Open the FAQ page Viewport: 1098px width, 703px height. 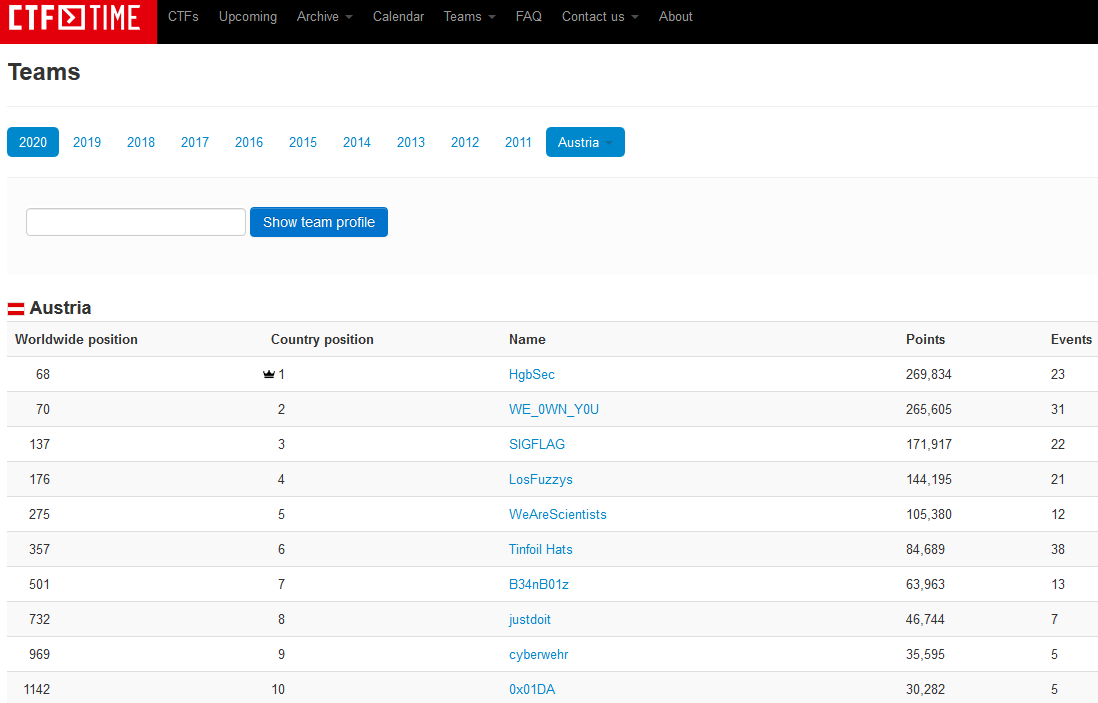click(x=529, y=16)
